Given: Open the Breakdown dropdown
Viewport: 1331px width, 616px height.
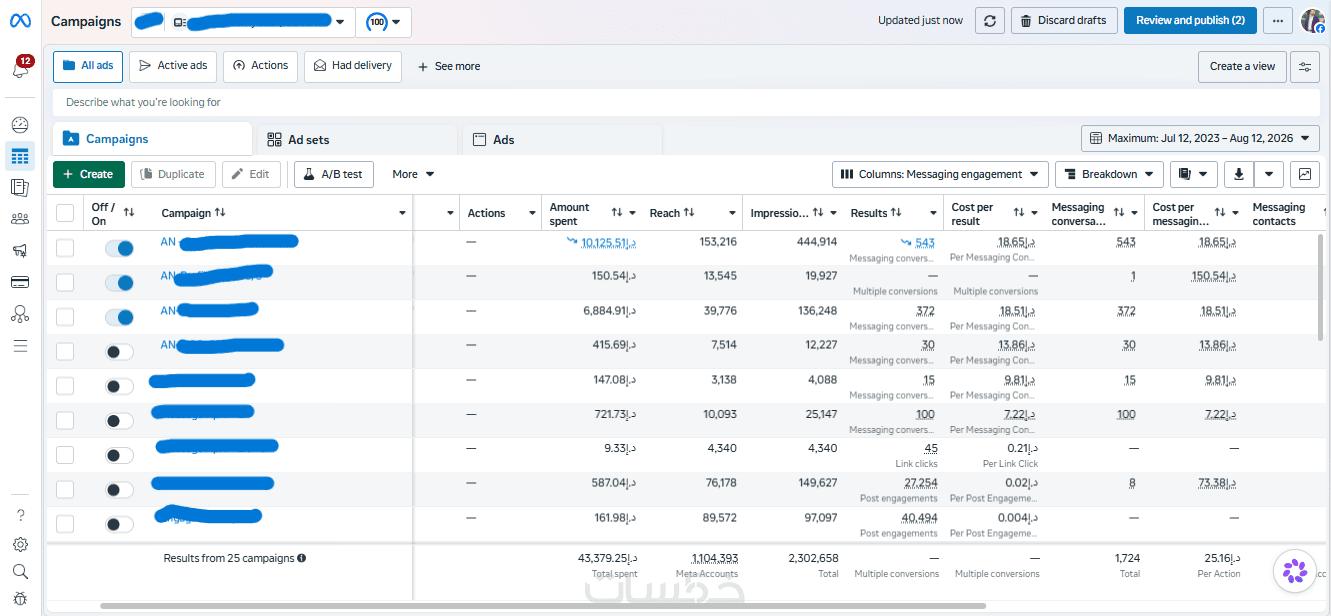Looking at the screenshot, I should (x=1109, y=174).
